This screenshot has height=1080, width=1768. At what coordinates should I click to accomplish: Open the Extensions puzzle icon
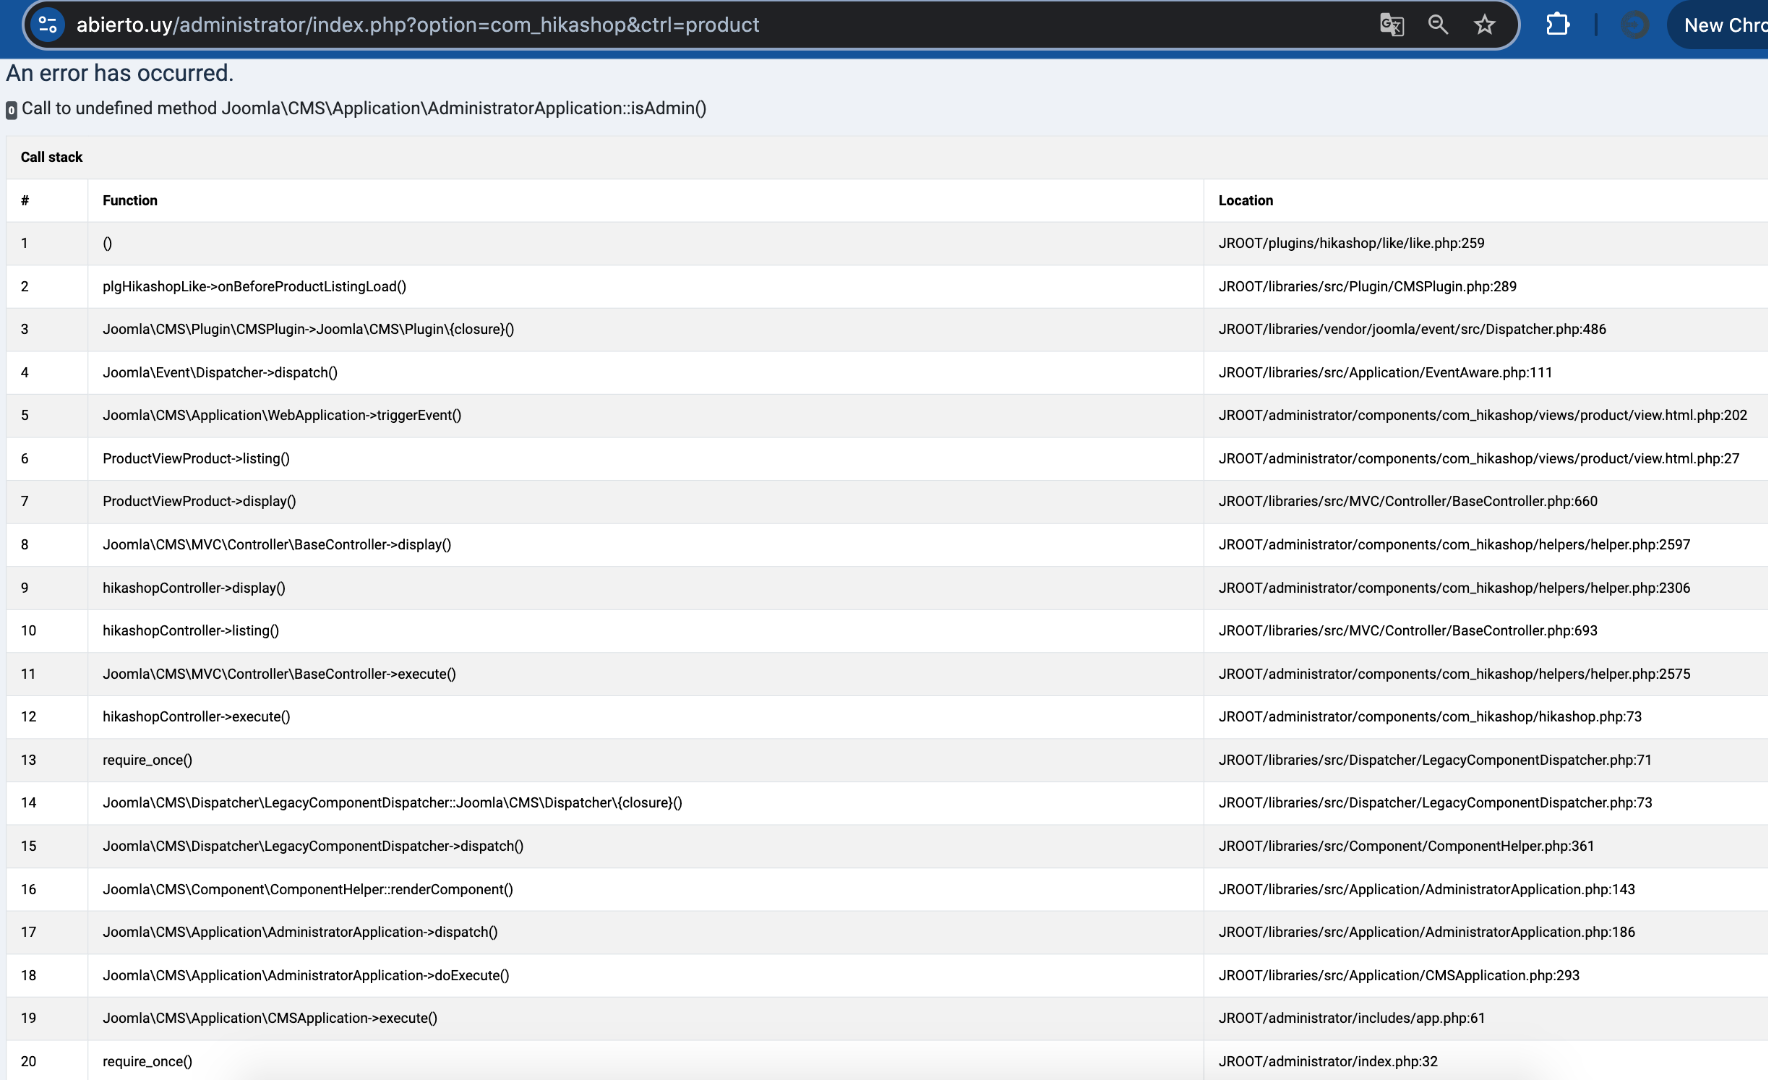pyautogui.click(x=1557, y=25)
